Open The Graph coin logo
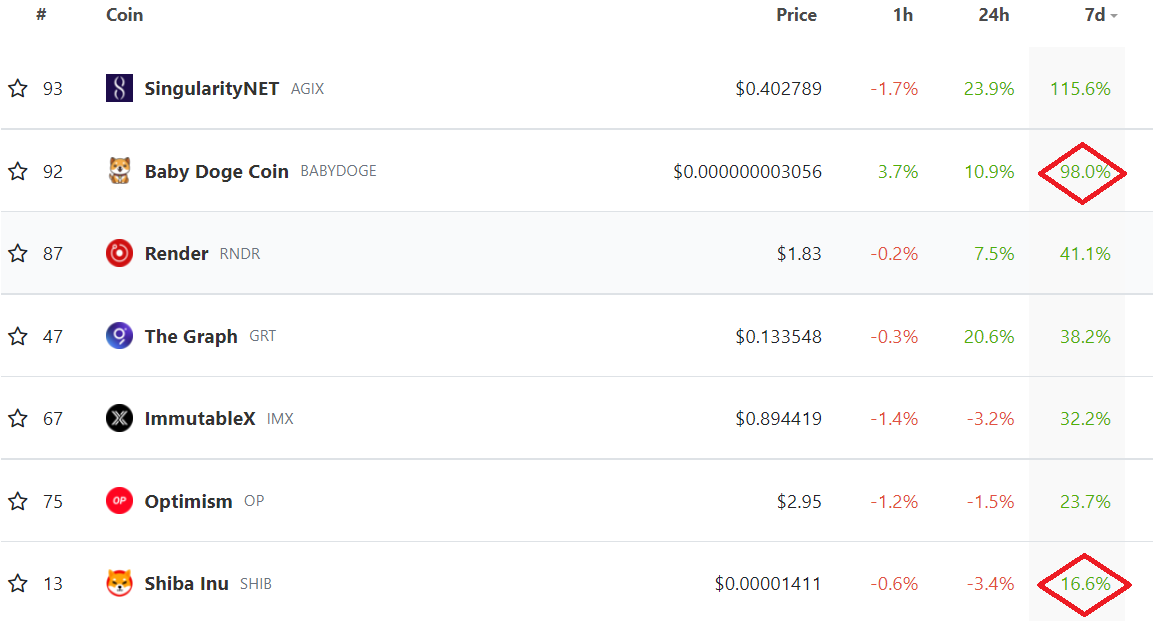The width and height of the screenshot is (1153, 621). click(x=118, y=335)
